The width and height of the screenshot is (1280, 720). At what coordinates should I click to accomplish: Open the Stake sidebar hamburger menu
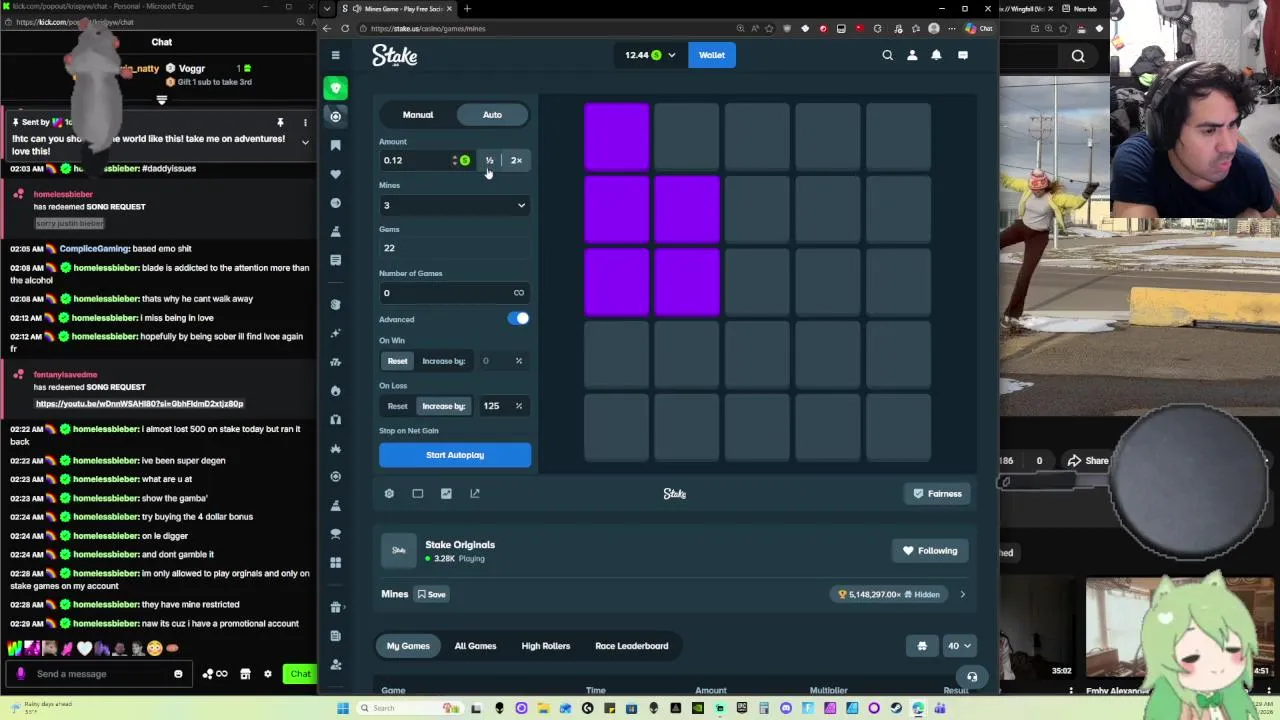tap(336, 55)
